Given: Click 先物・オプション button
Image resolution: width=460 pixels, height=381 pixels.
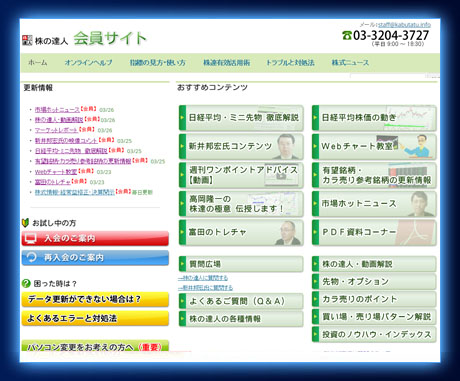Looking at the screenshot, I should (x=374, y=282).
